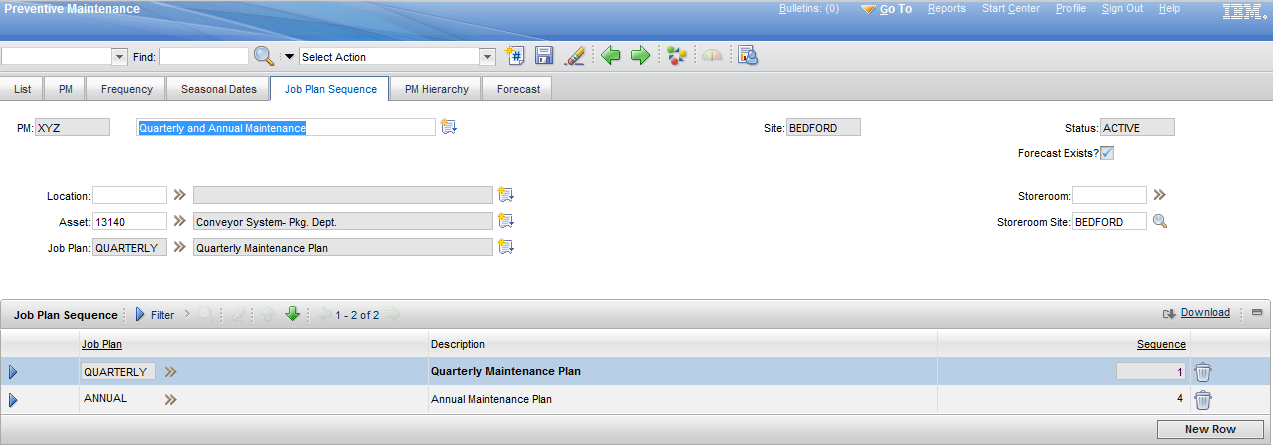The height and width of the screenshot is (446, 1273).
Task: Expand details of the ANNUAL row
Action: (13, 400)
